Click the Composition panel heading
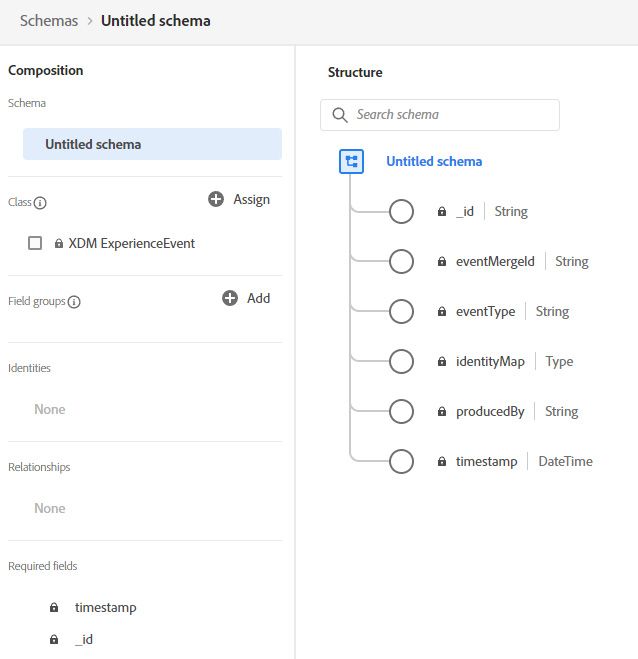The width and height of the screenshot is (638, 659). tap(45, 70)
